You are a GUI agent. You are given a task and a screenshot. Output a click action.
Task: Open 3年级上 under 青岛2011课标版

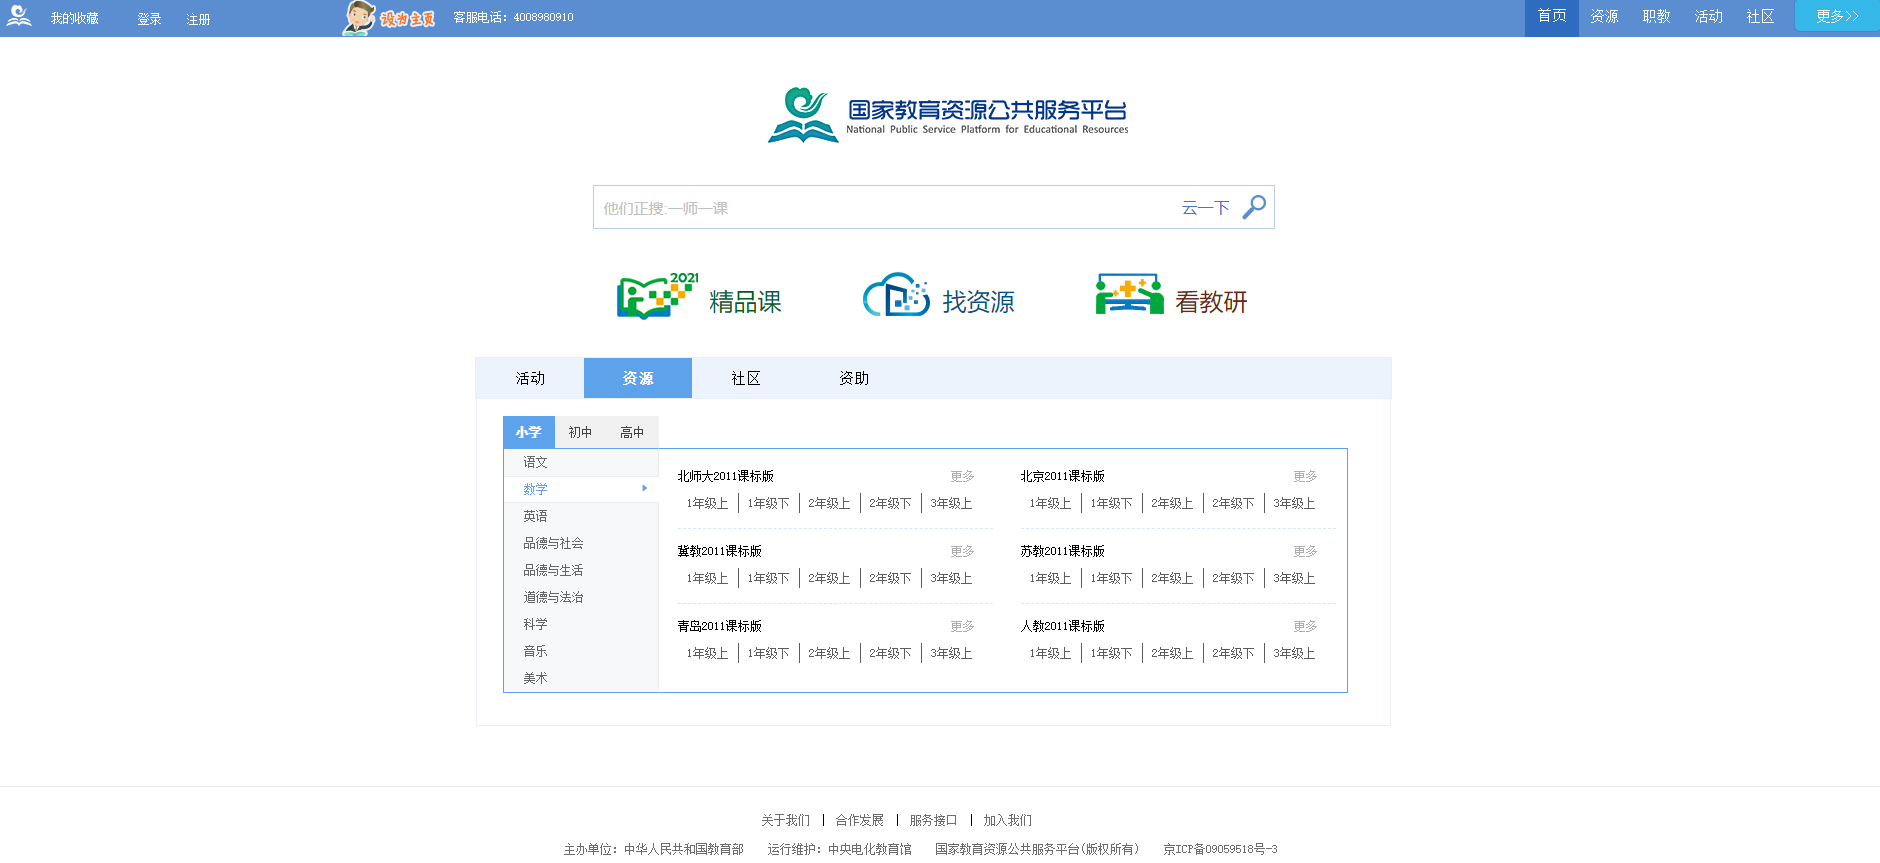[x=951, y=653]
